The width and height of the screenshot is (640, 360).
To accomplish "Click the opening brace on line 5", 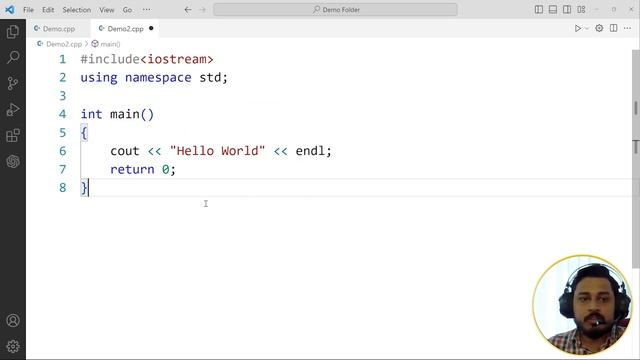I will pos(84,133).
